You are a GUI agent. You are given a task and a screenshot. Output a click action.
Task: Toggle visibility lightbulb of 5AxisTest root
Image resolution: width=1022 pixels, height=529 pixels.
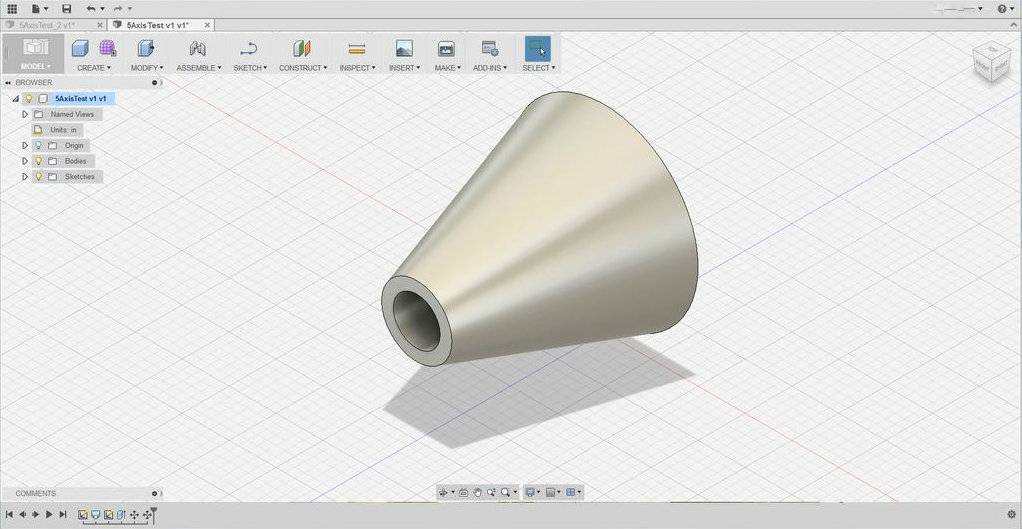(29, 98)
